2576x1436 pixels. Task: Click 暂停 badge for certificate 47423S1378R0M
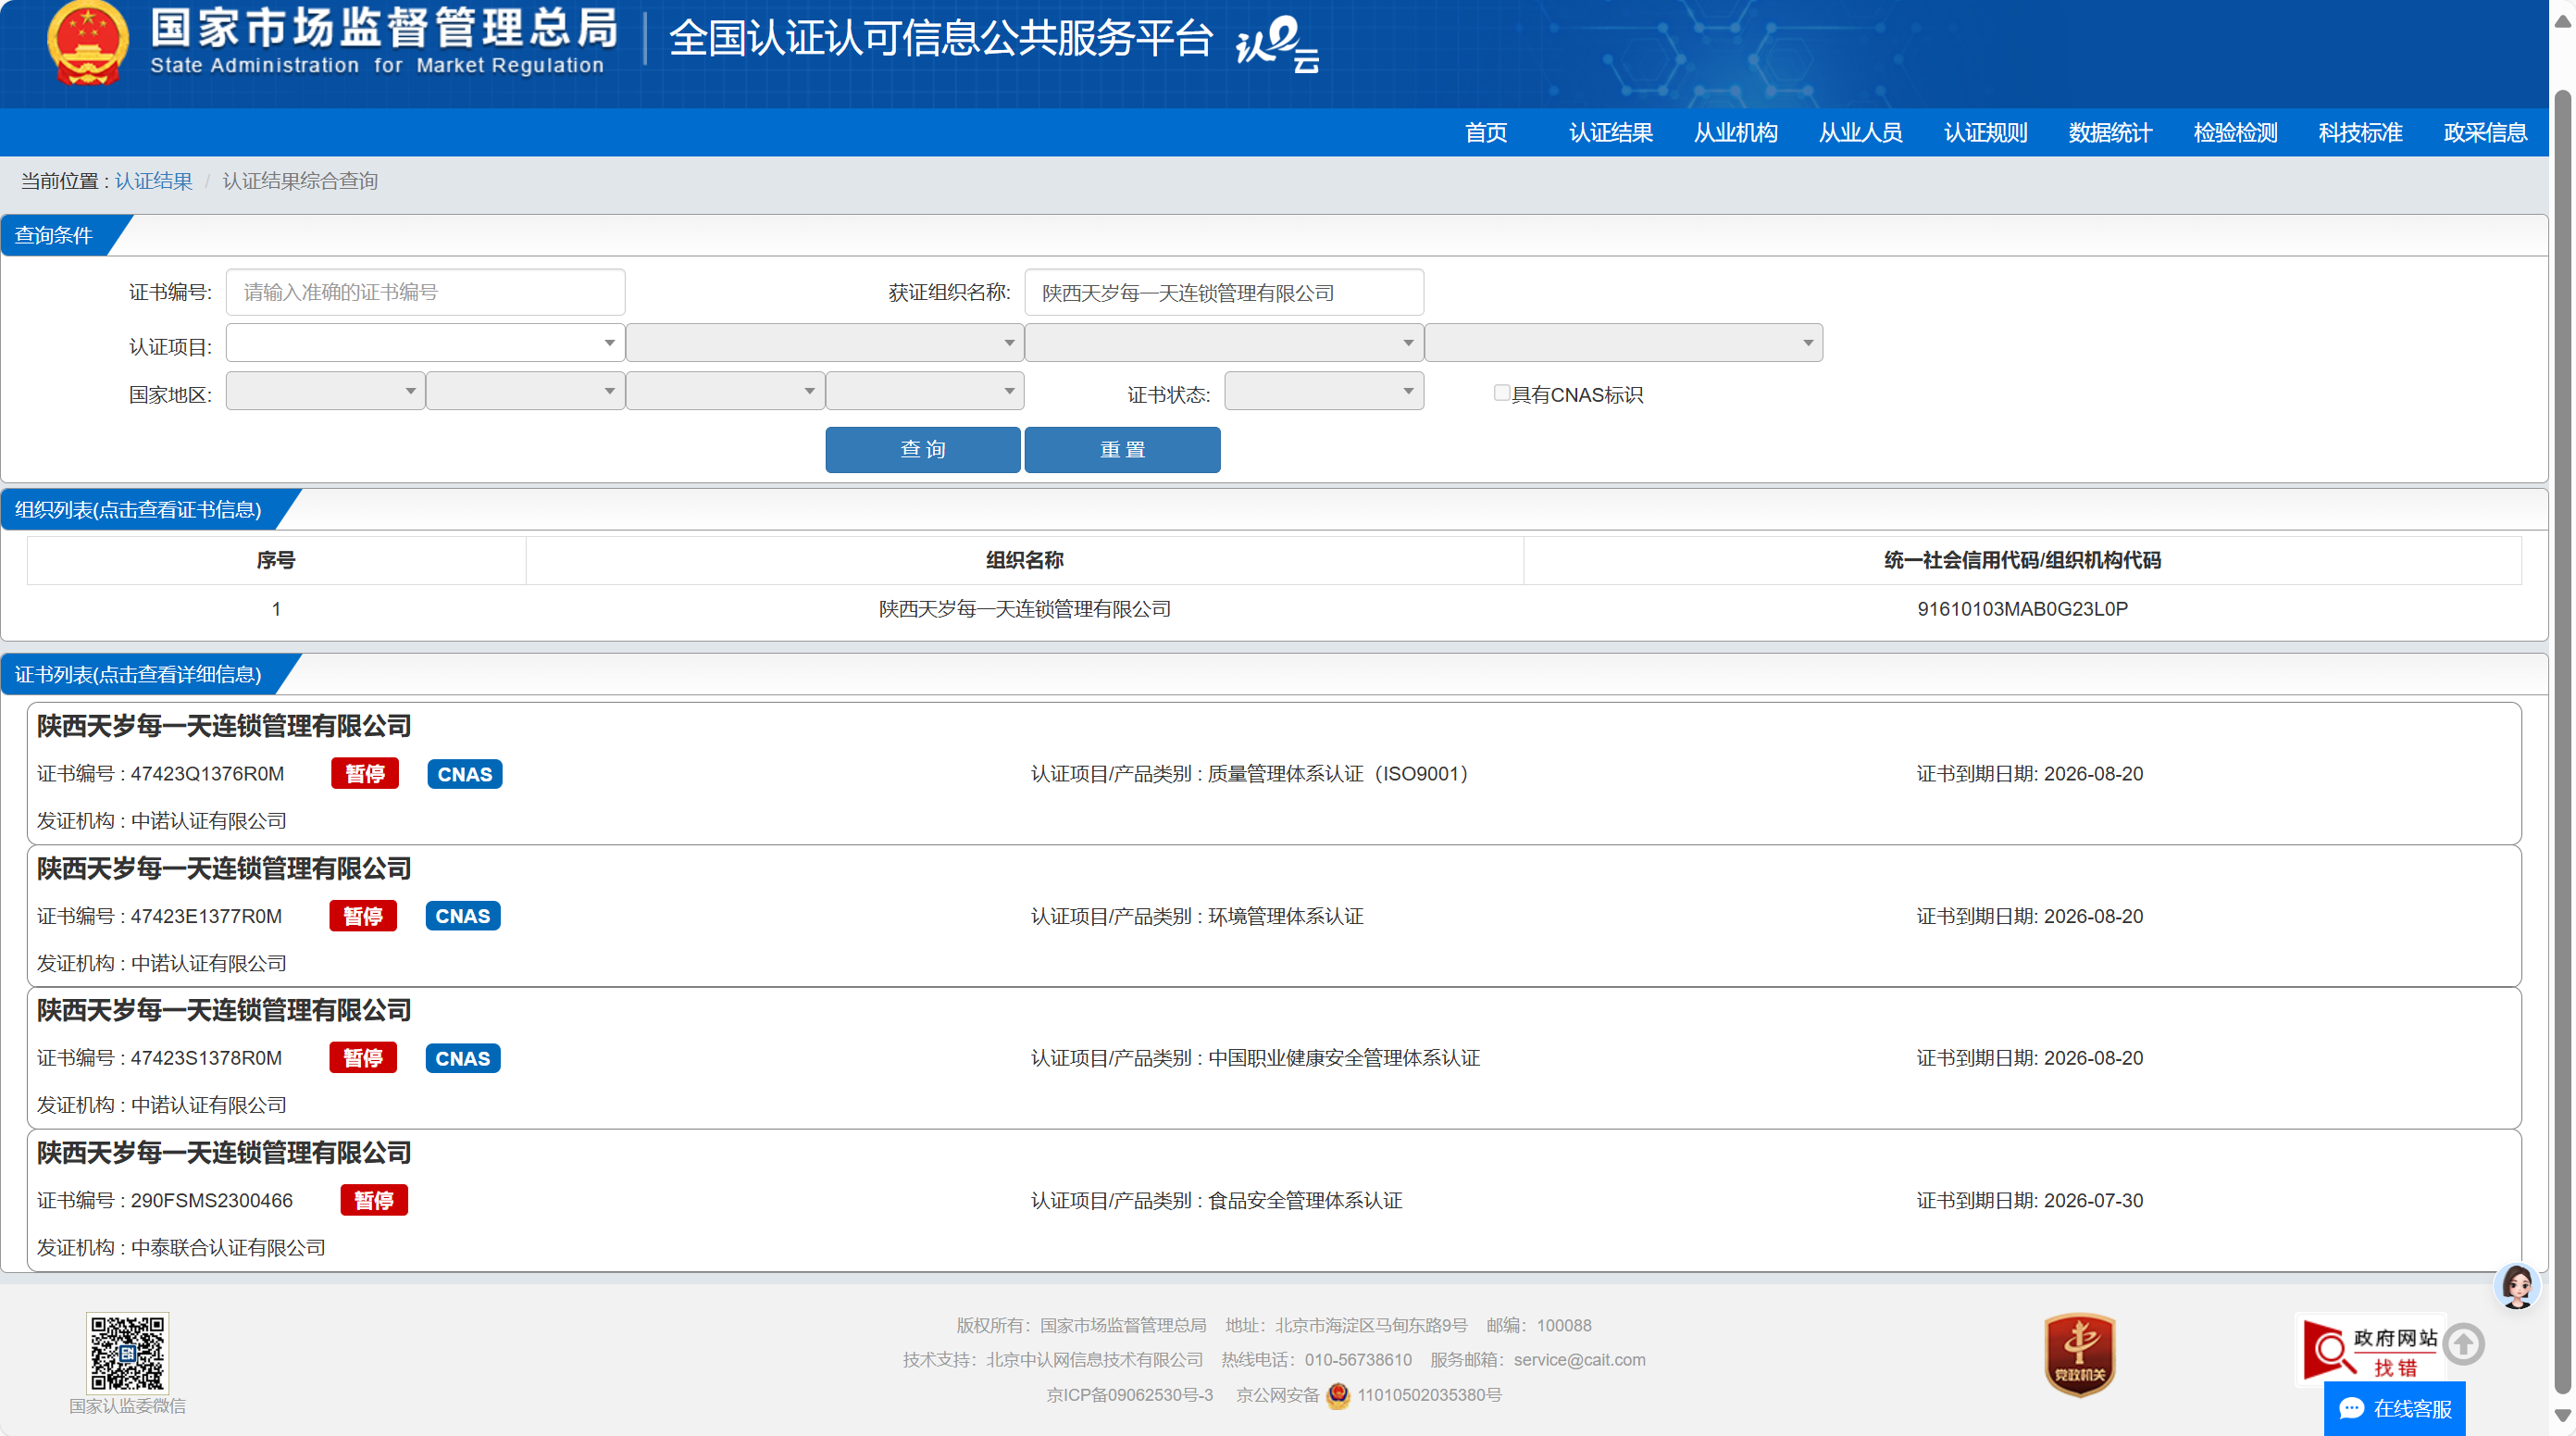point(363,1058)
